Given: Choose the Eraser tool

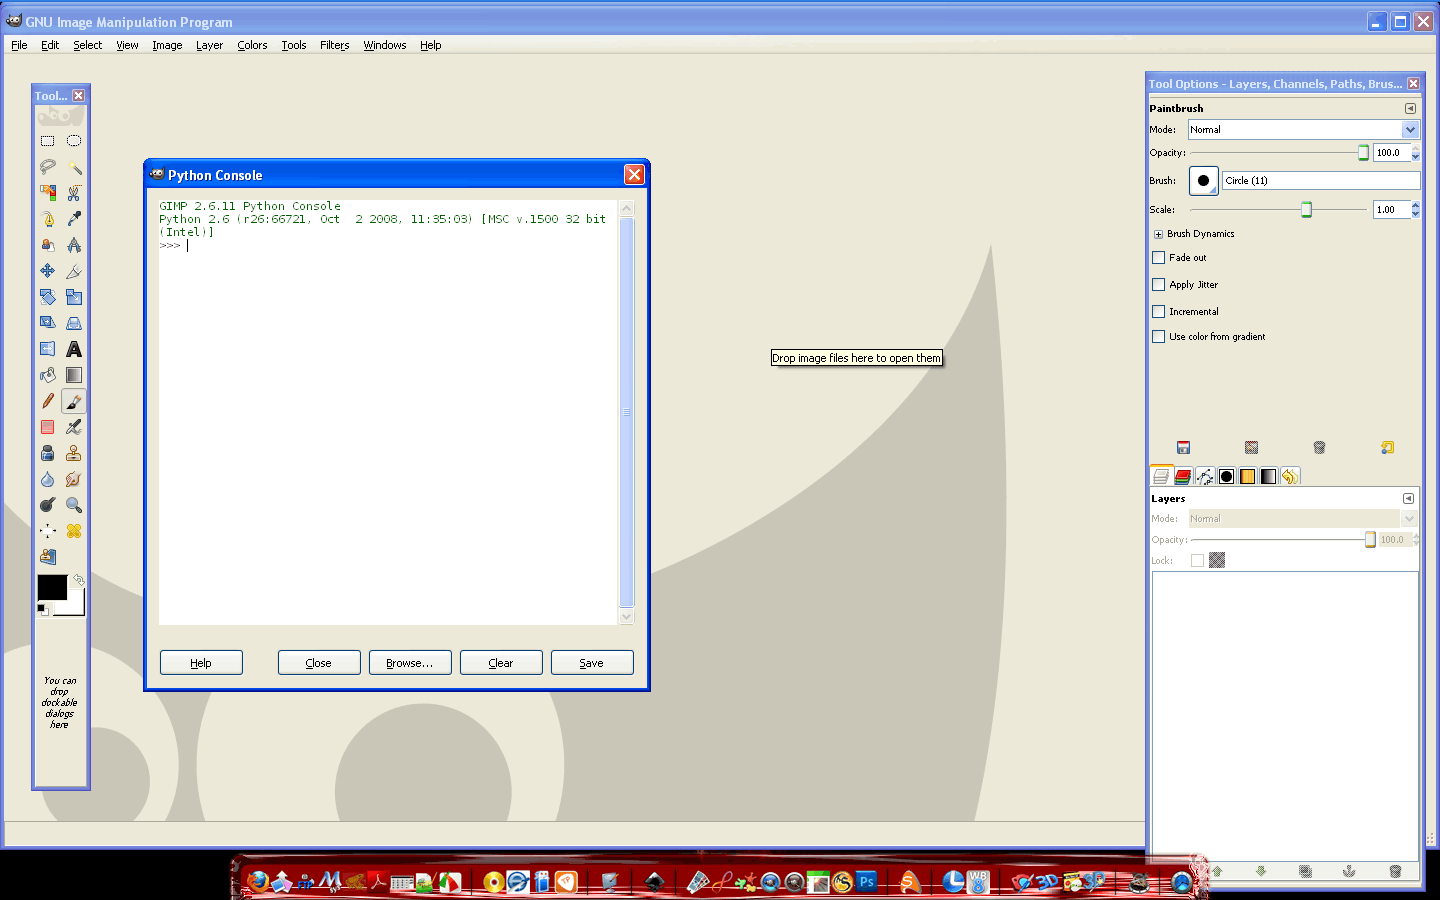Looking at the screenshot, I should (x=47, y=427).
